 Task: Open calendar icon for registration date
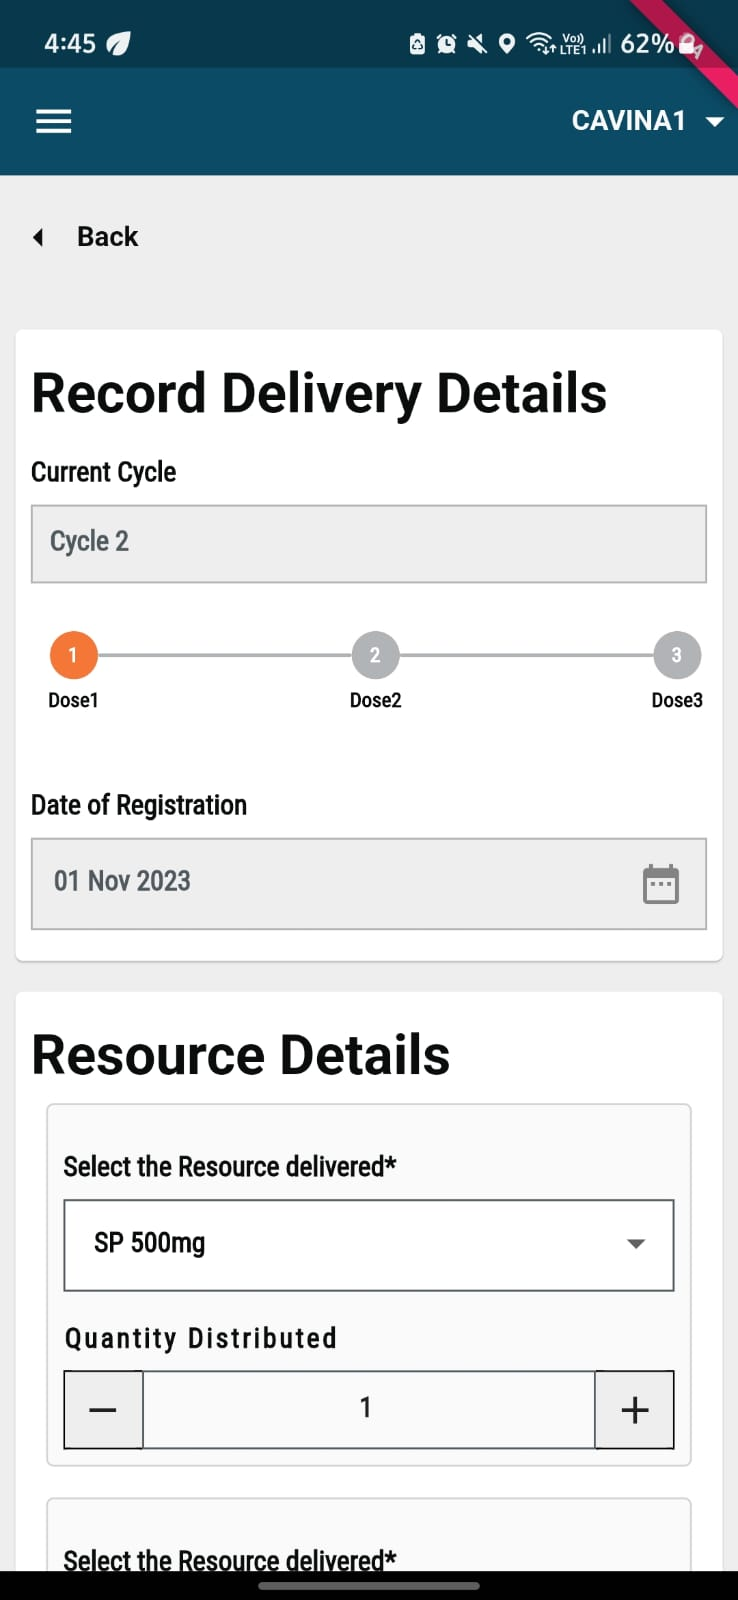[x=660, y=884]
